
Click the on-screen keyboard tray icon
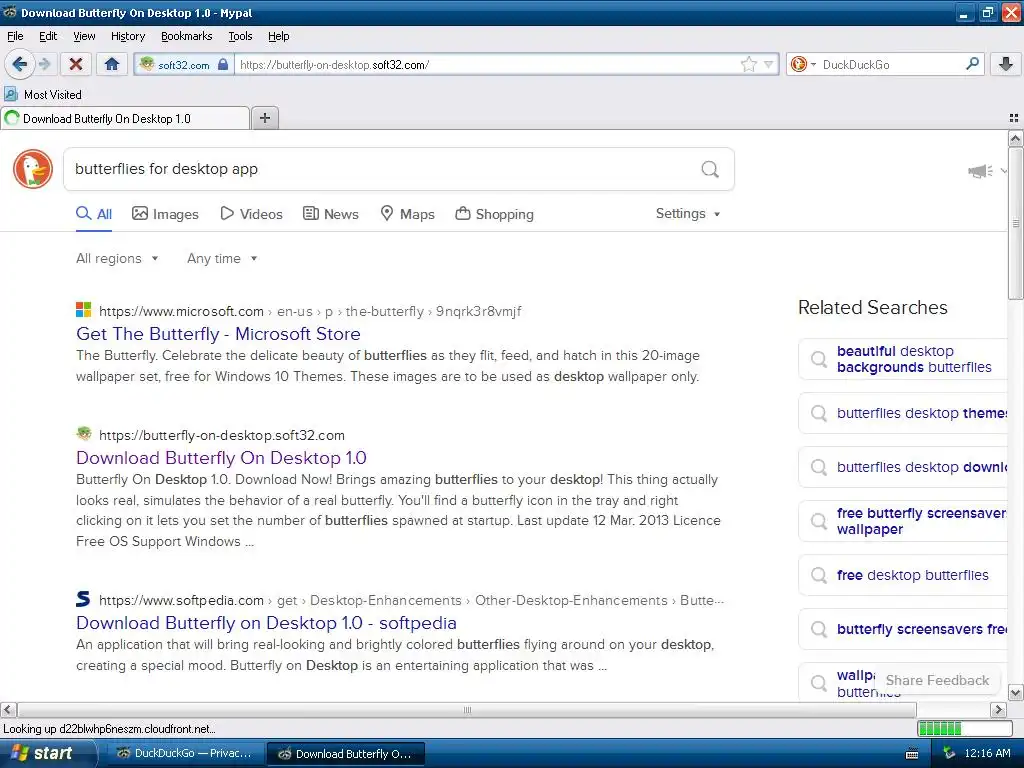tap(912, 754)
